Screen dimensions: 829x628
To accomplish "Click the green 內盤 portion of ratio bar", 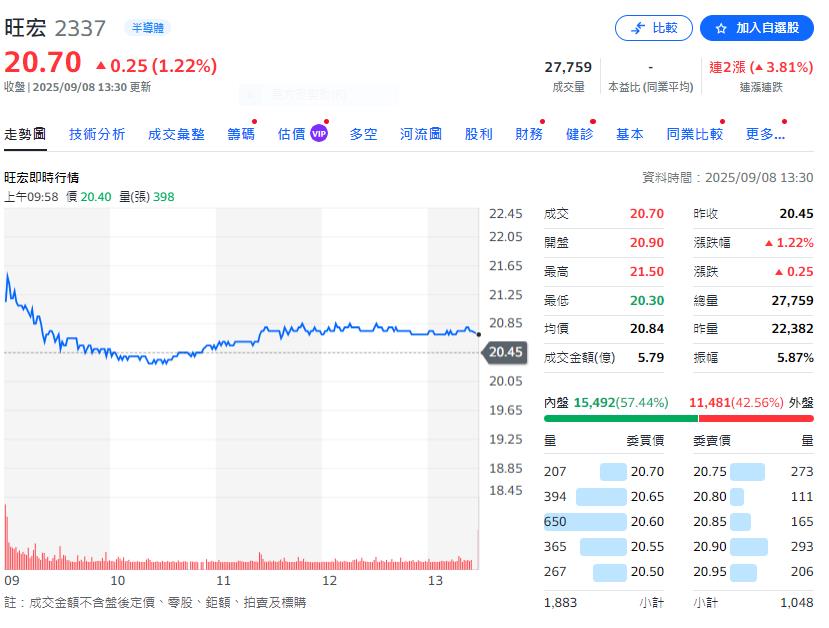I will pos(621,419).
